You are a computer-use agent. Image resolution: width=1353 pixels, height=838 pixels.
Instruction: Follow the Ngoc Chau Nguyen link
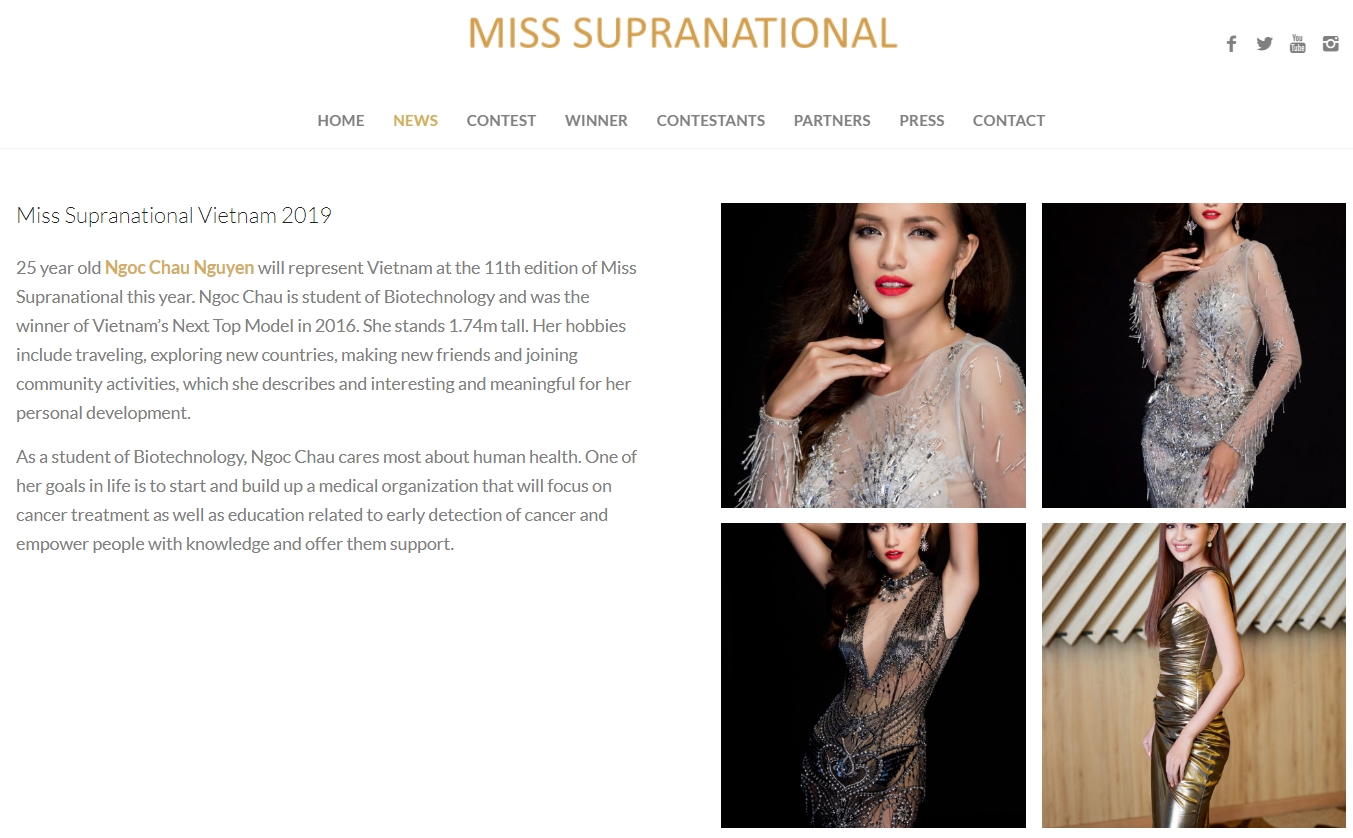pyautogui.click(x=179, y=268)
